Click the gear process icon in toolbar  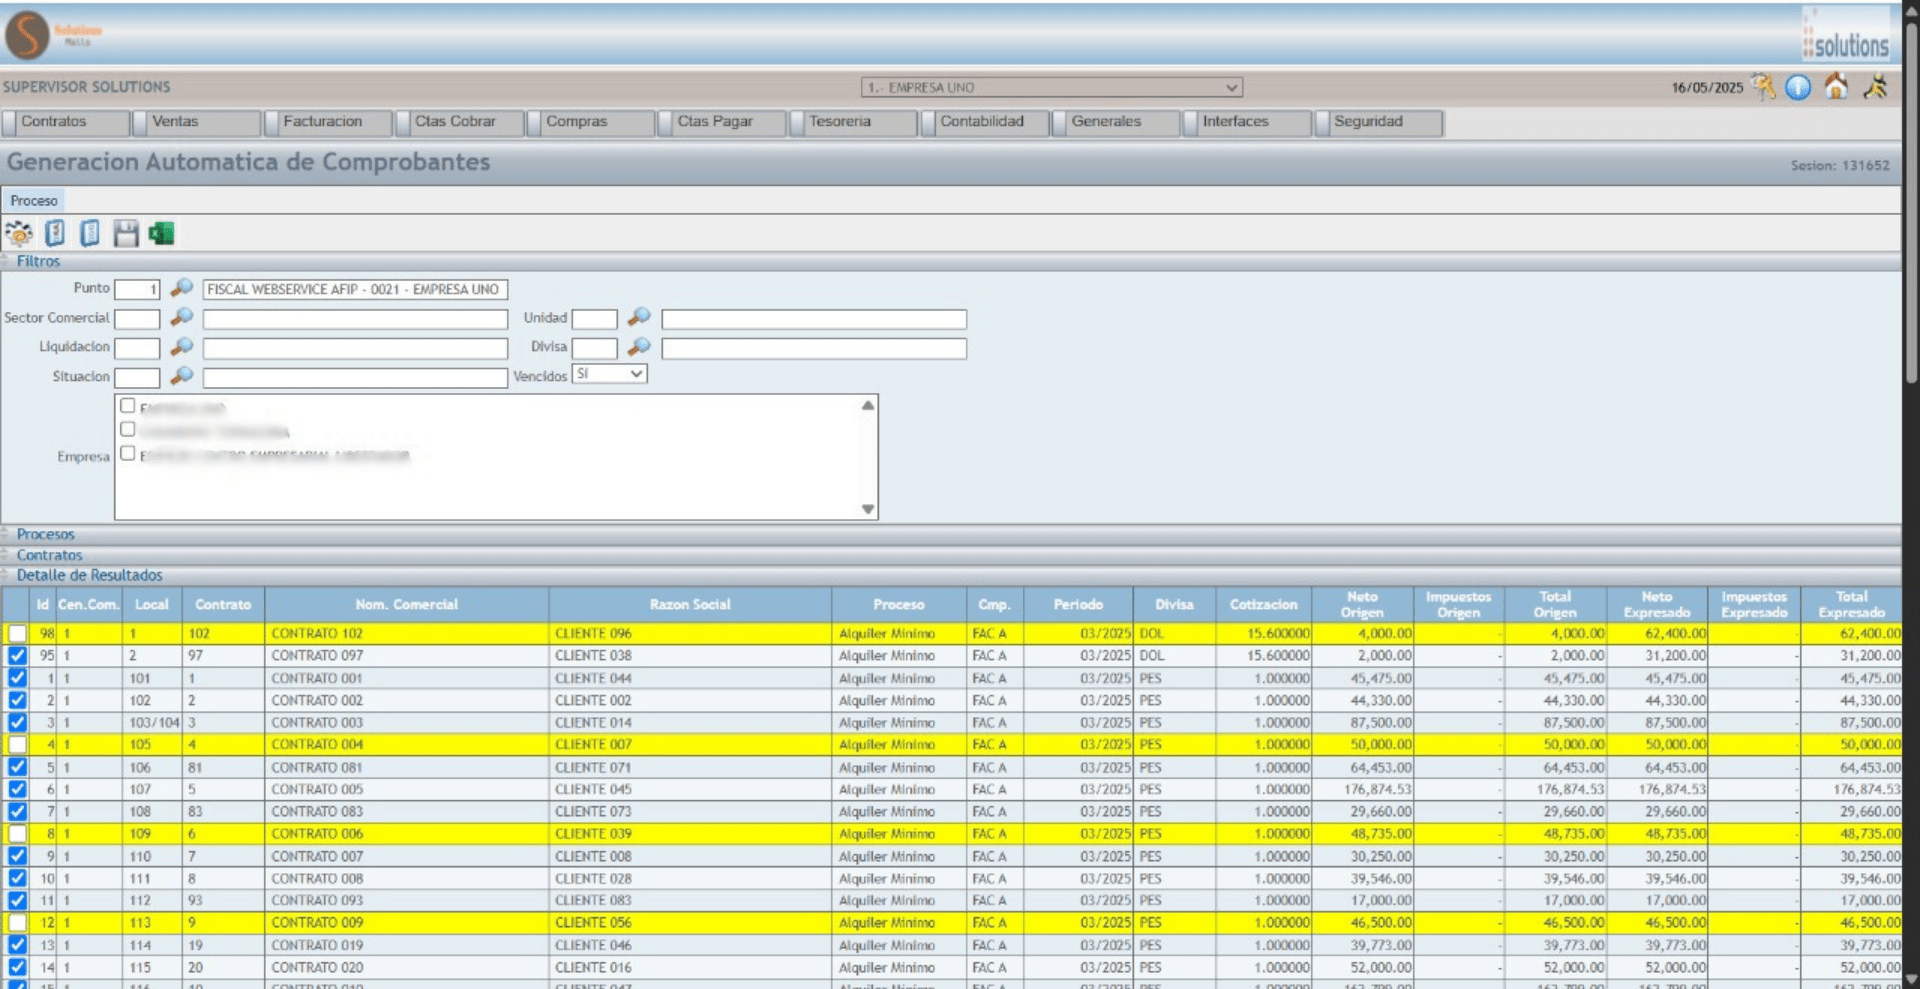(18, 234)
